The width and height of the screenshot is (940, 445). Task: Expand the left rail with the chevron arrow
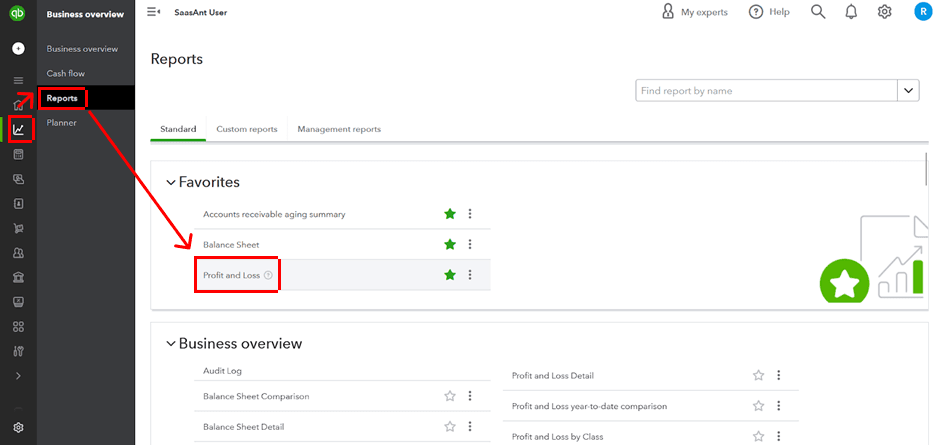tap(18, 376)
